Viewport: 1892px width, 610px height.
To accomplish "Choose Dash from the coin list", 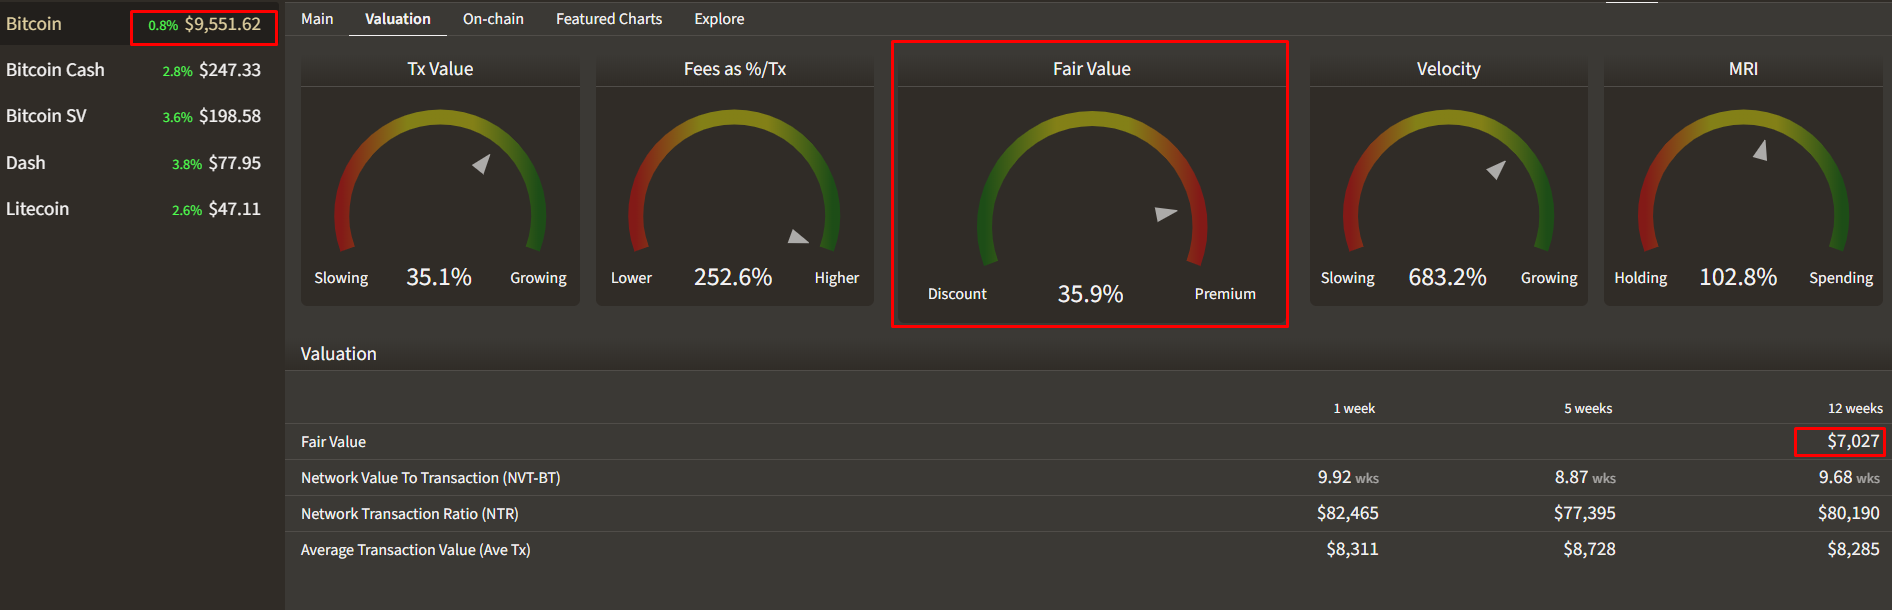I will [133, 163].
